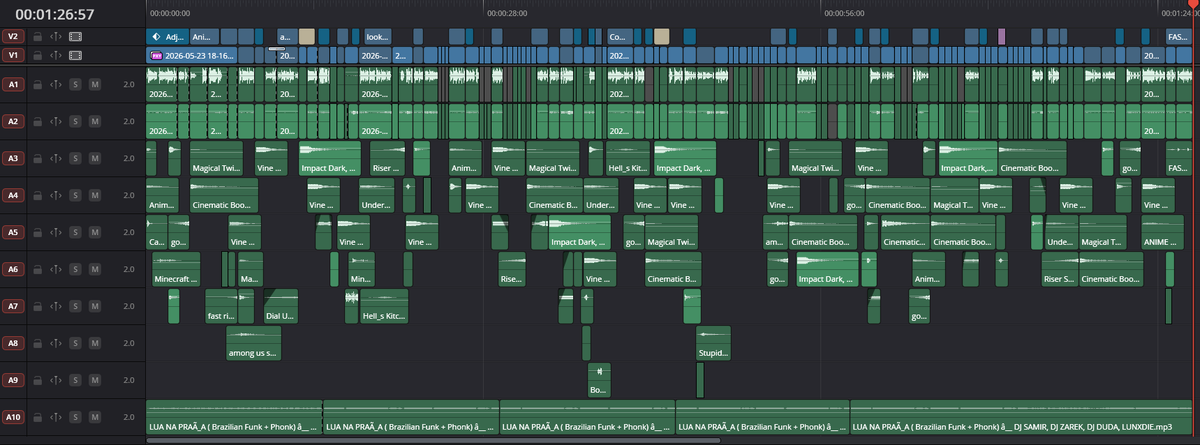Select the 'Minecraft ...' clip on A6
This screenshot has height=445, width=1200.
(x=176, y=269)
